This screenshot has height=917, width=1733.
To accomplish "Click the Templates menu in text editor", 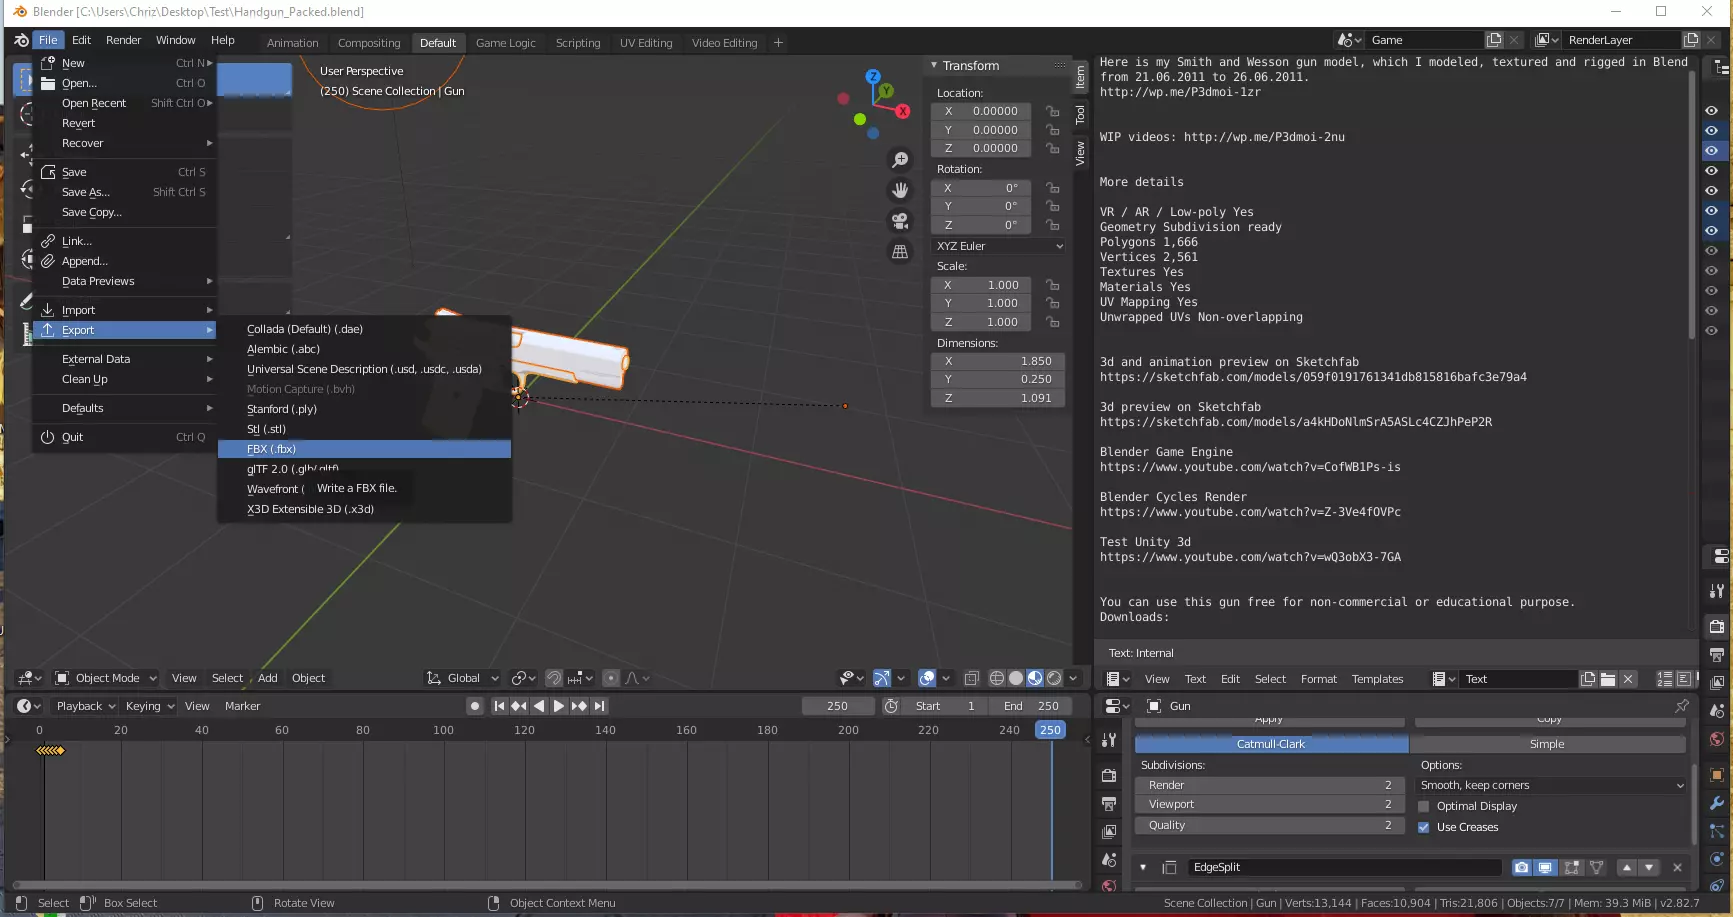I will [x=1377, y=679].
